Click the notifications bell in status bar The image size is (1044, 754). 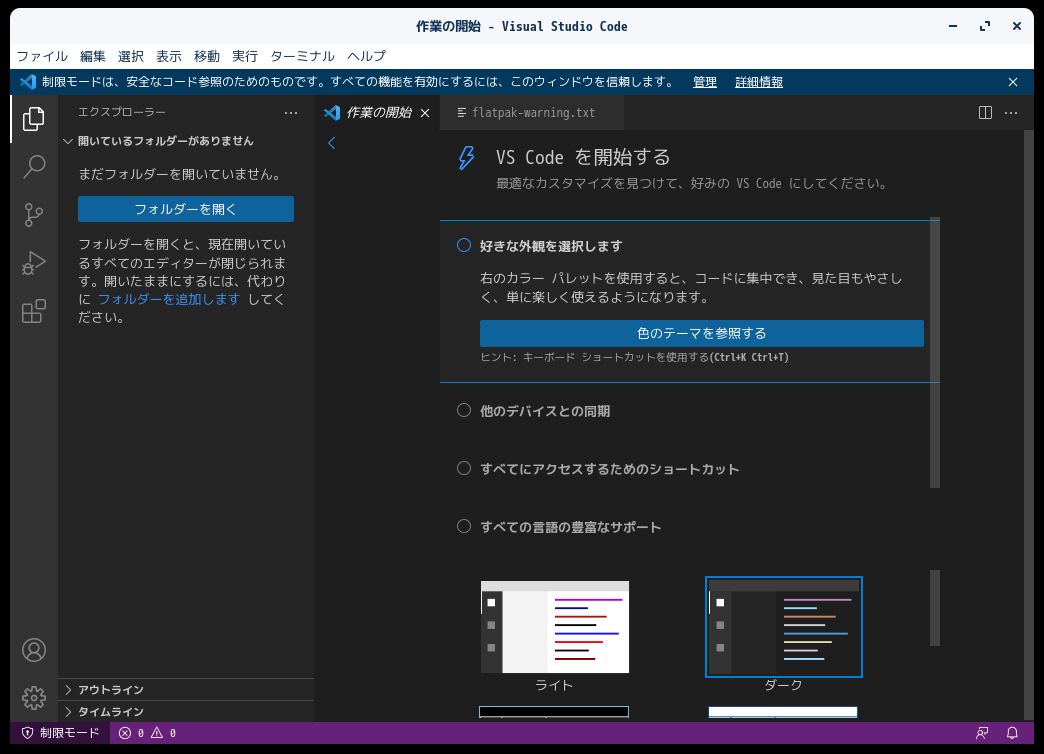pyautogui.click(x=1012, y=733)
